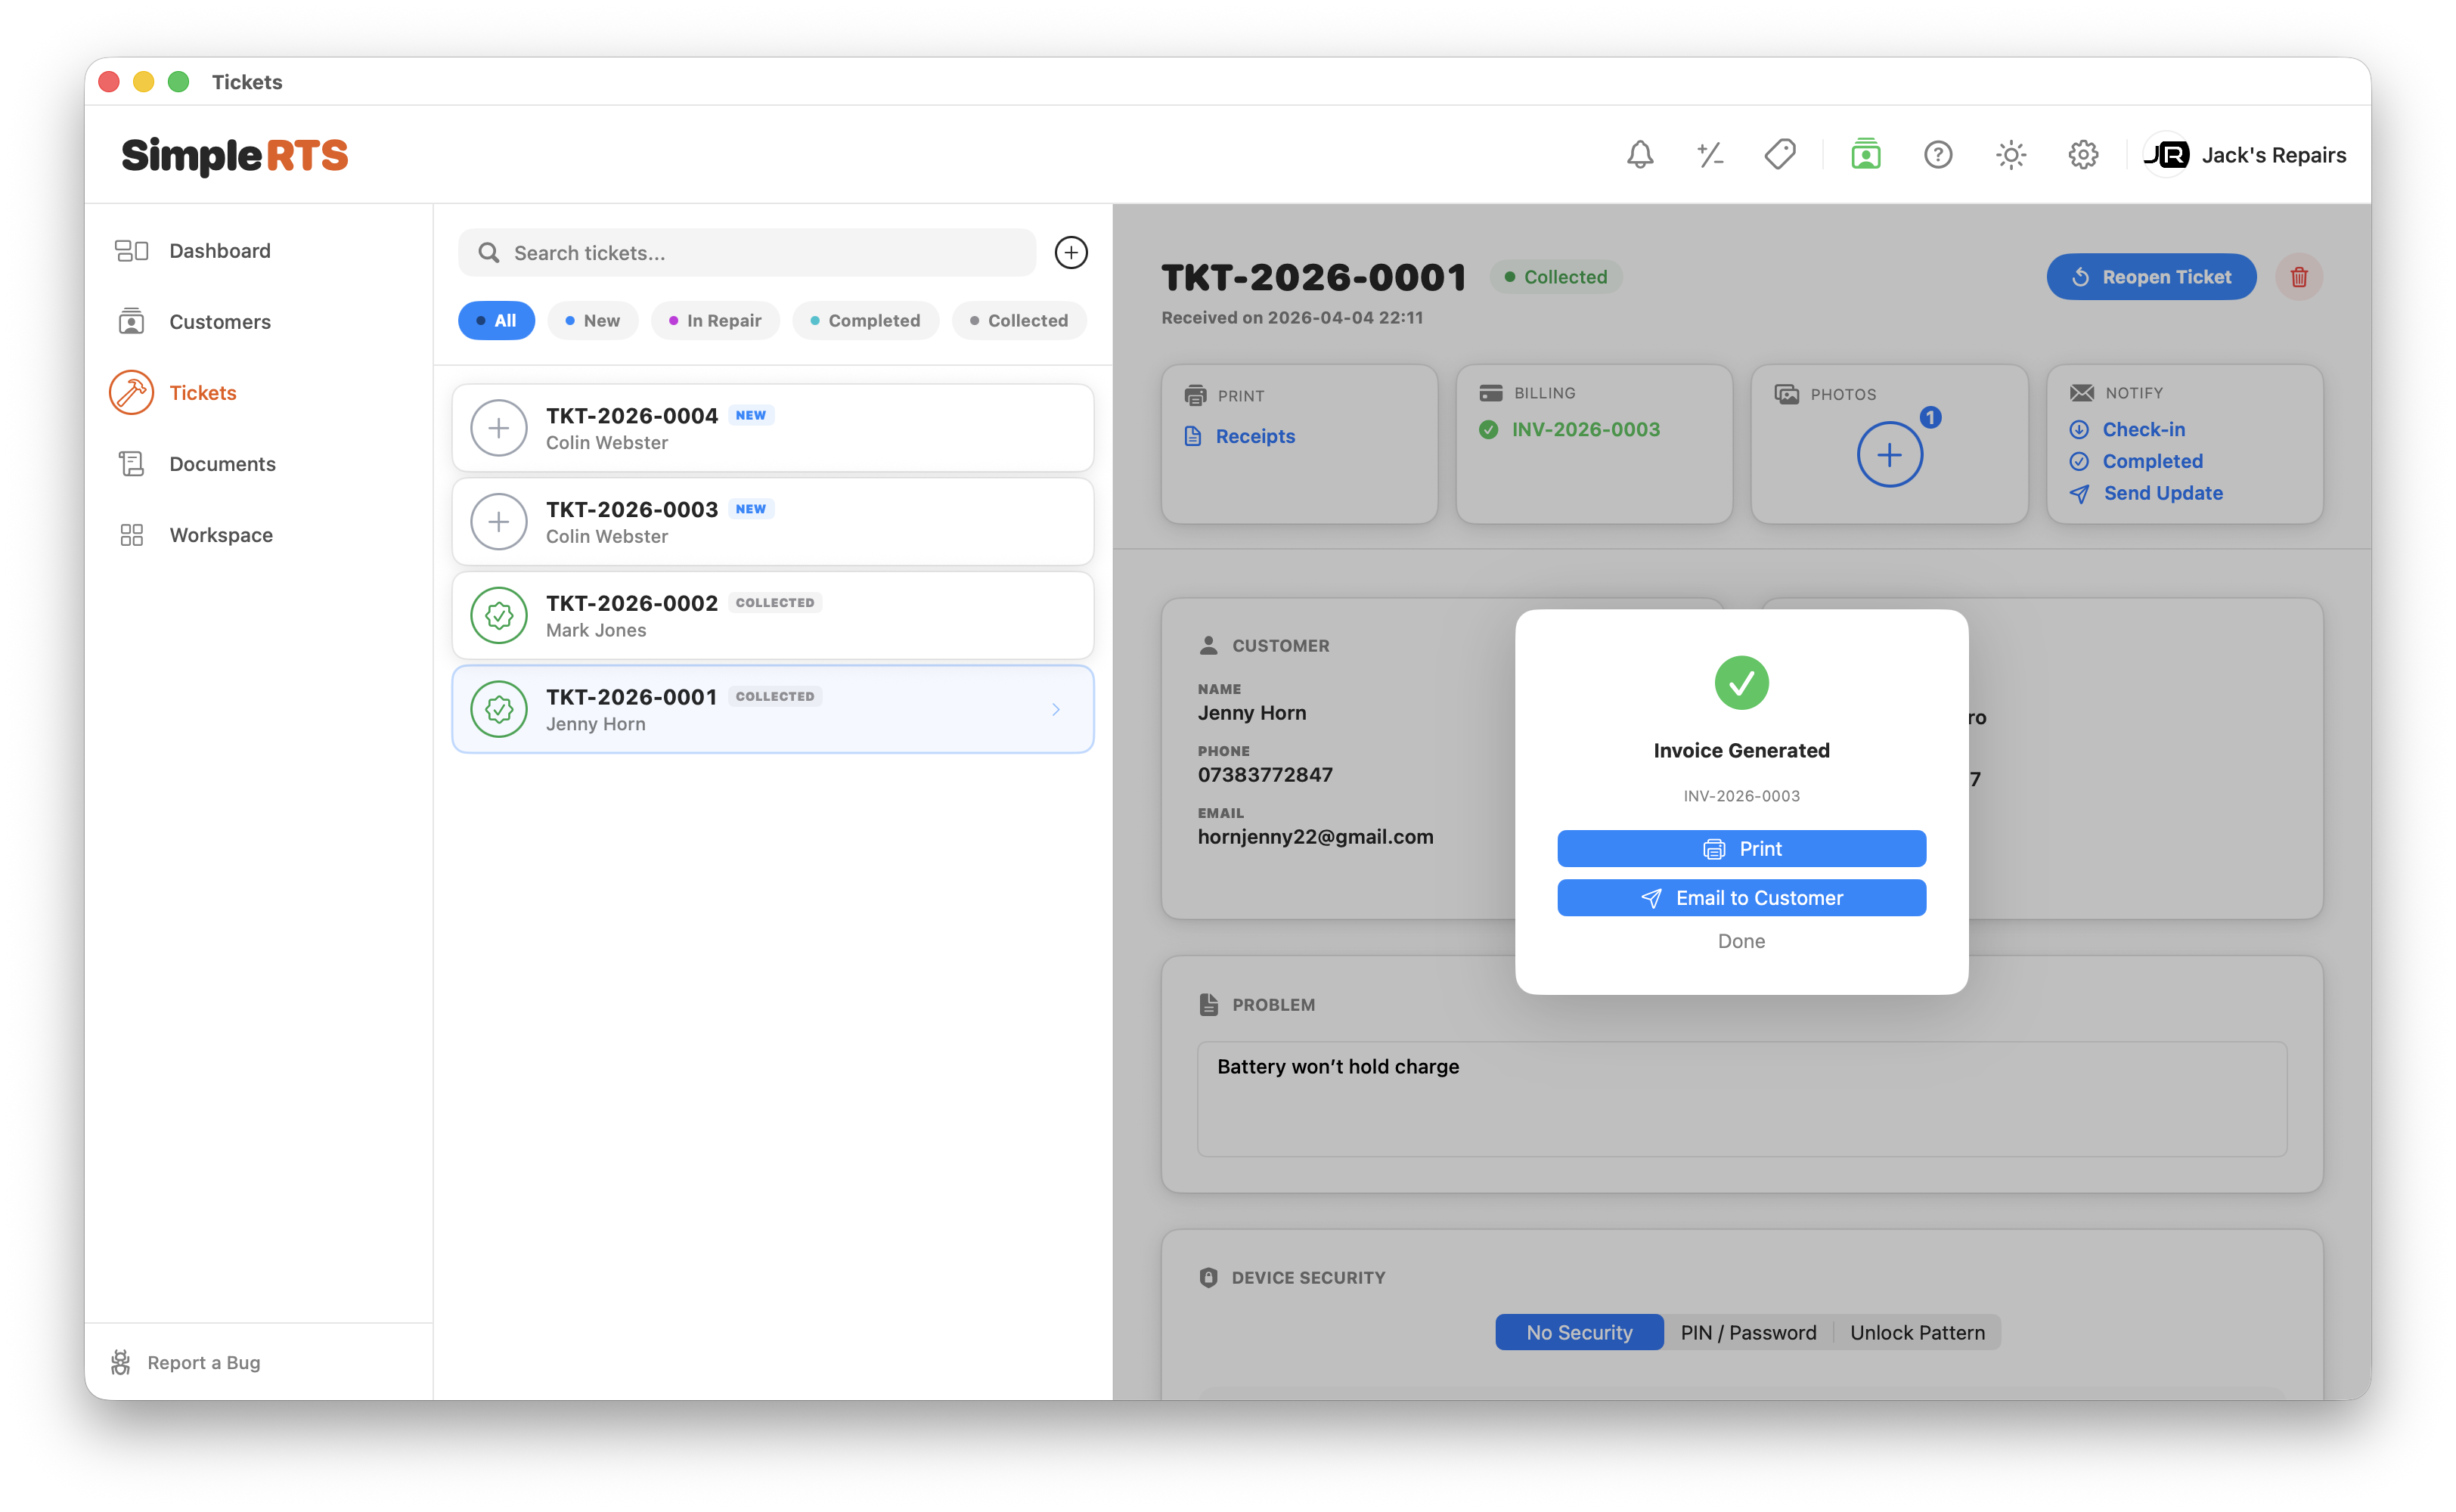Screen dimensions: 2456x1512
Task: Expand ticket TKT-2026-0001 details chevron
Action: tap(1056, 709)
